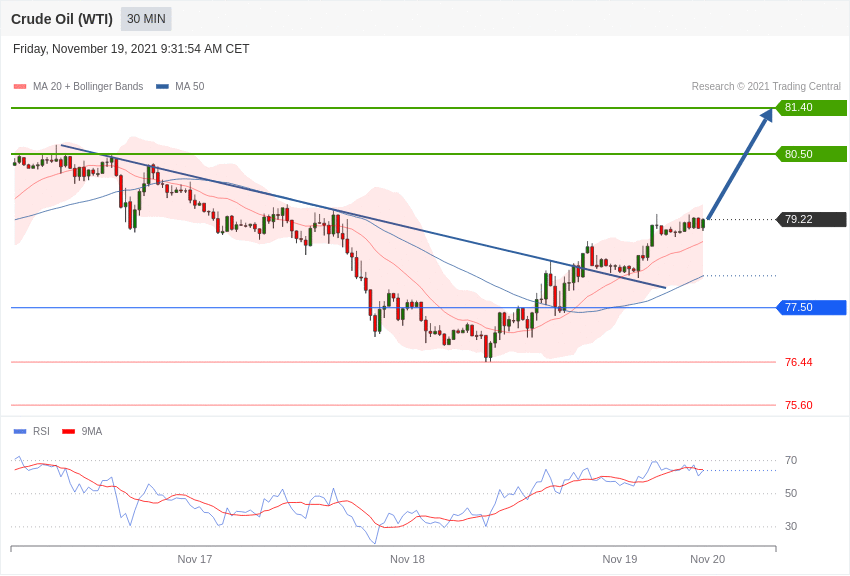The width and height of the screenshot is (850, 576).
Task: Click the blue RSI legend swatch
Action: click(20, 432)
